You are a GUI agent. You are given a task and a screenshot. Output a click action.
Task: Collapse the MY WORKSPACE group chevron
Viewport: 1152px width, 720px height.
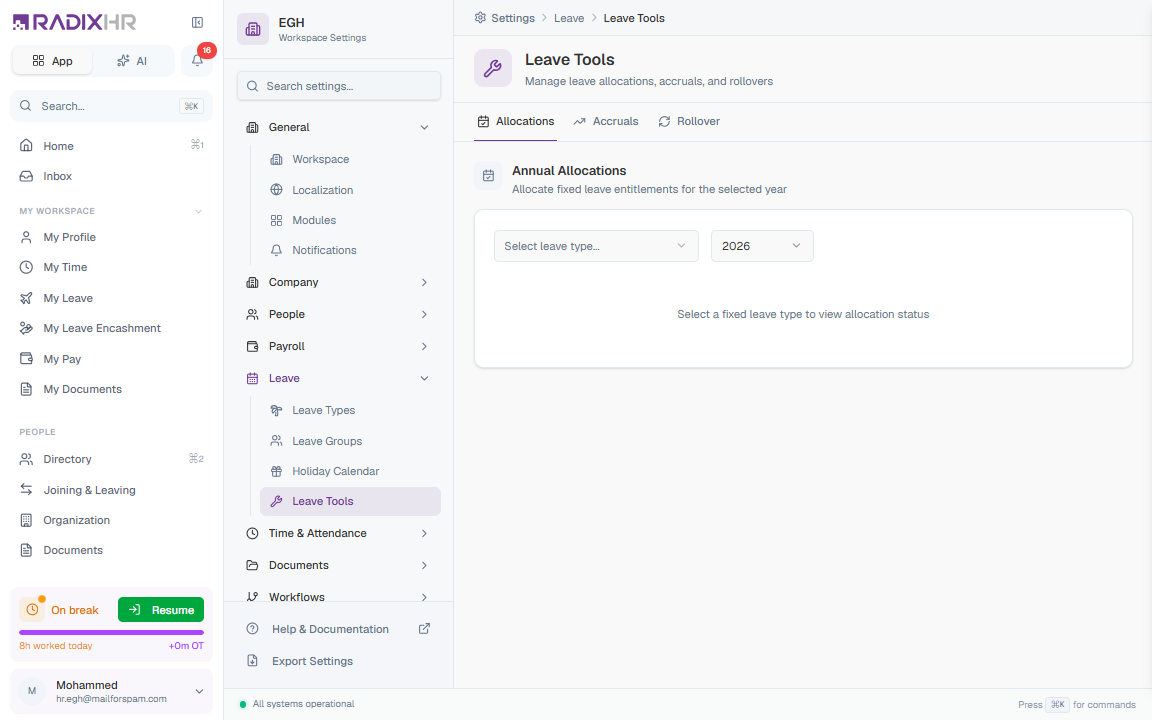pyautogui.click(x=198, y=212)
